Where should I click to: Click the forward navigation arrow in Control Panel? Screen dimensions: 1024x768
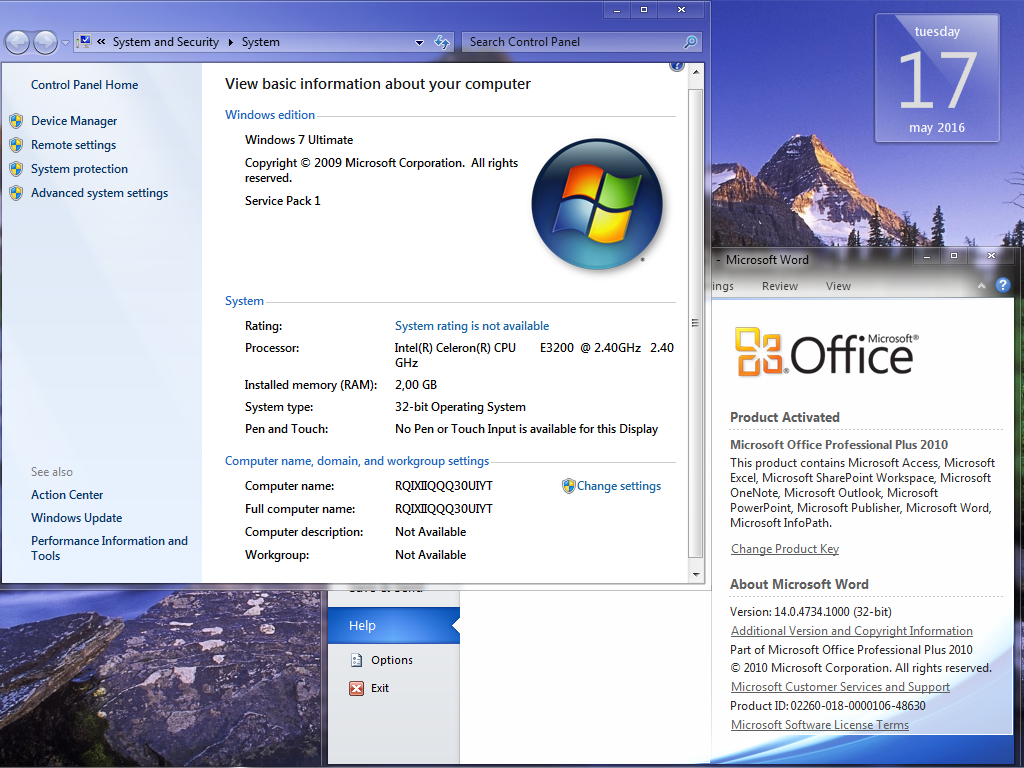point(45,42)
